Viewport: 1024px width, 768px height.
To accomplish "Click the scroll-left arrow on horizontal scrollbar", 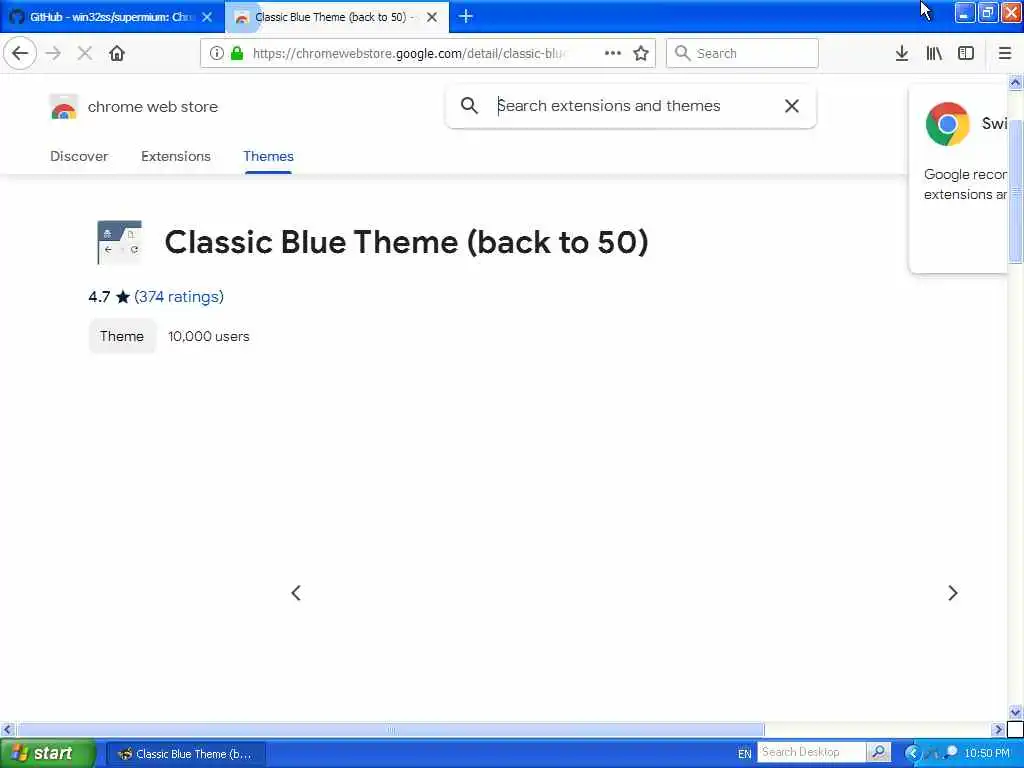I will (x=7, y=729).
